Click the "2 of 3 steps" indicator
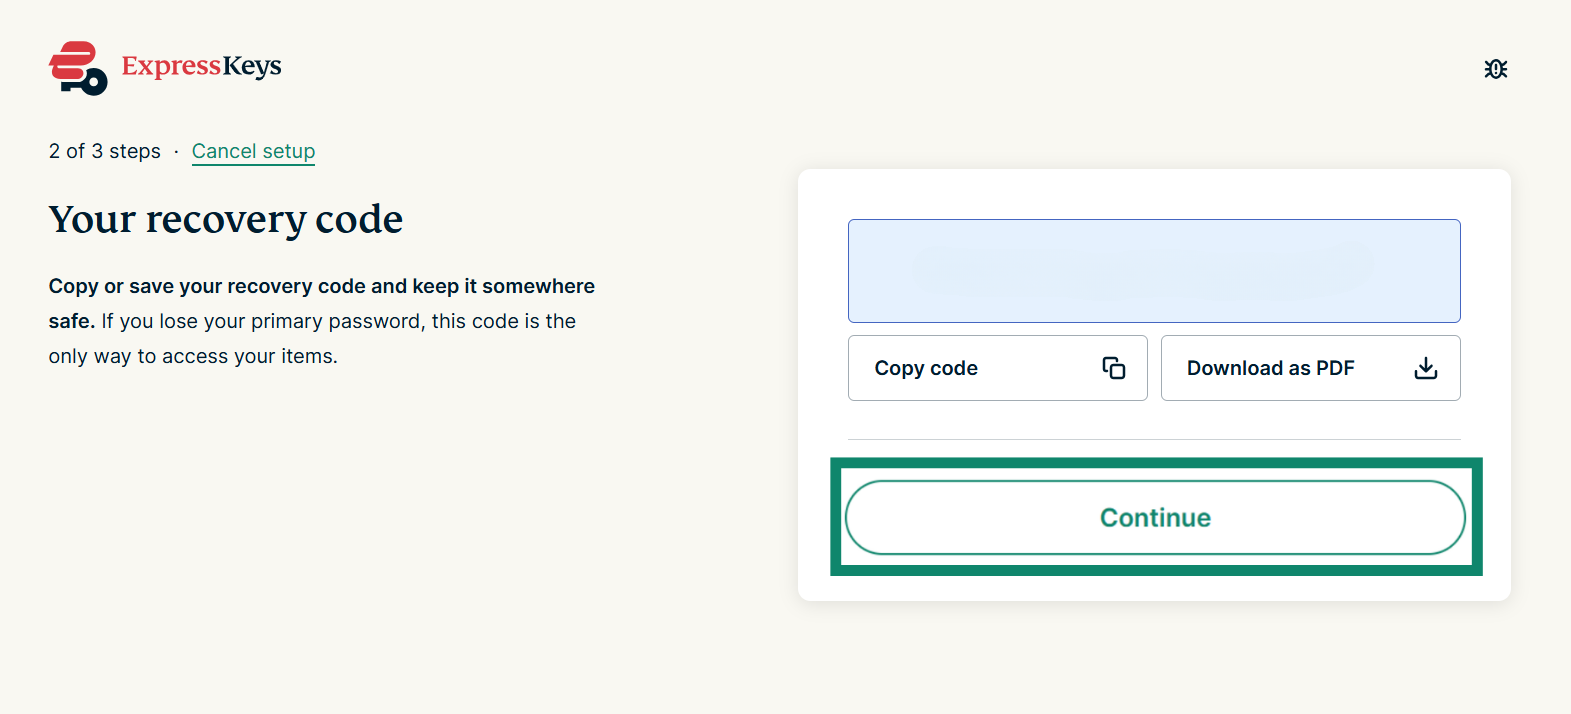This screenshot has width=1571, height=714. click(x=105, y=151)
